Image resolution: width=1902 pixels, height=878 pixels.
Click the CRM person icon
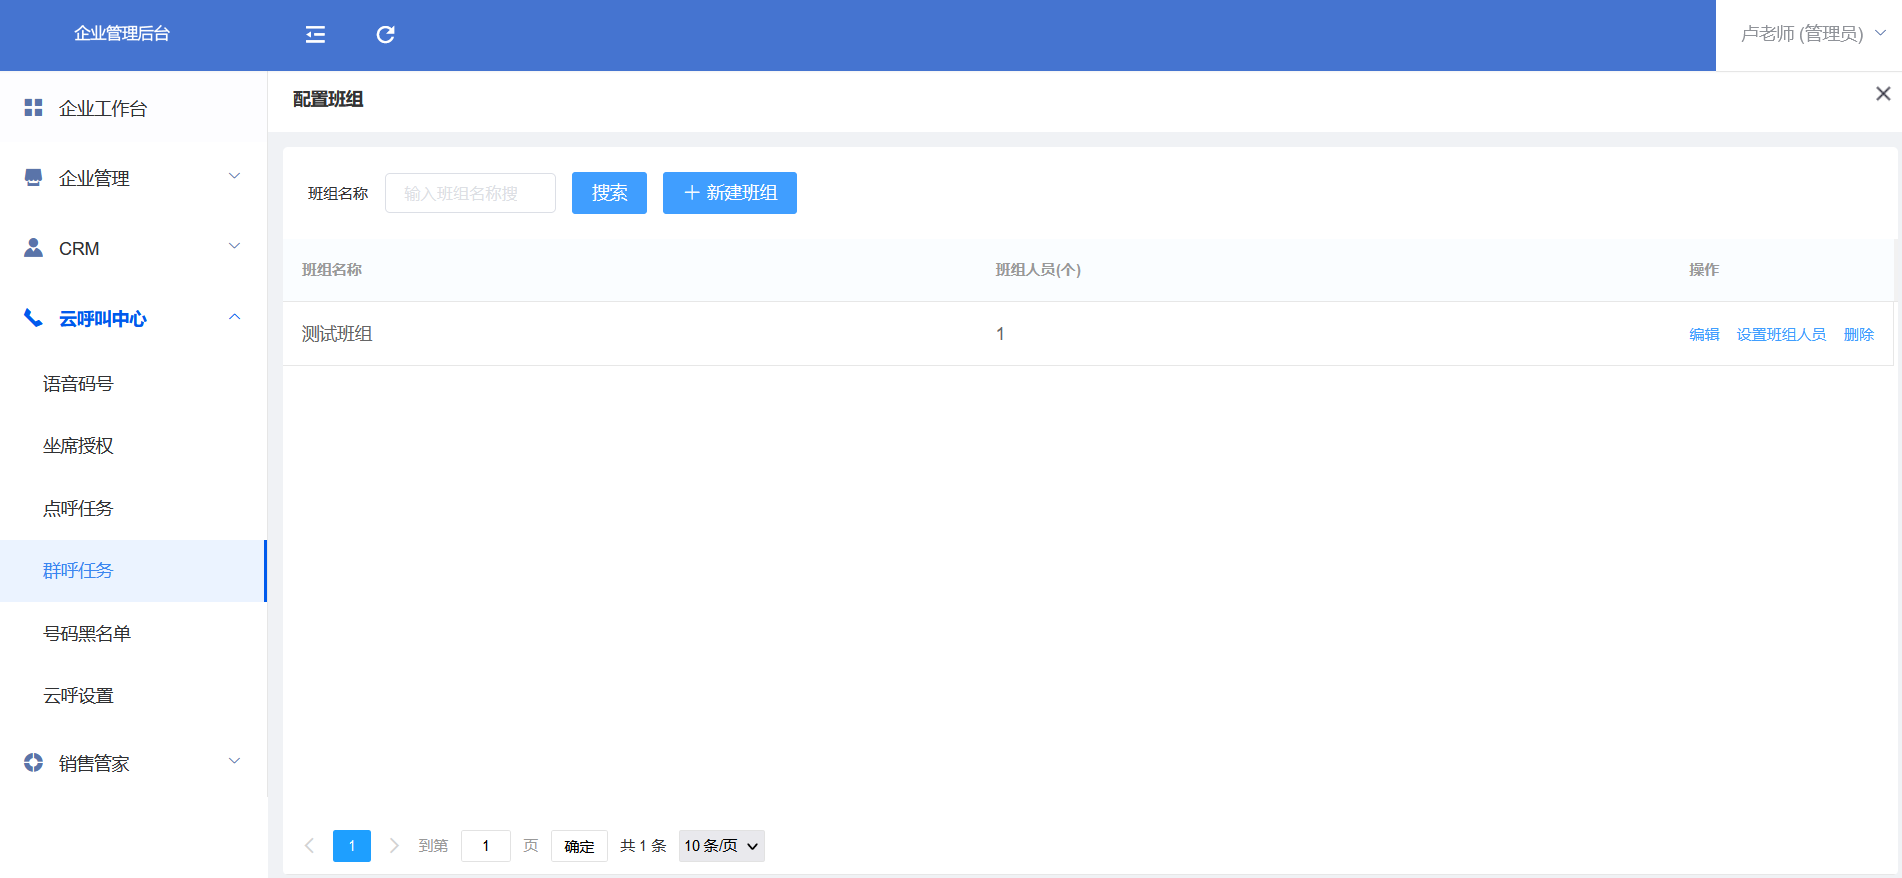33,247
